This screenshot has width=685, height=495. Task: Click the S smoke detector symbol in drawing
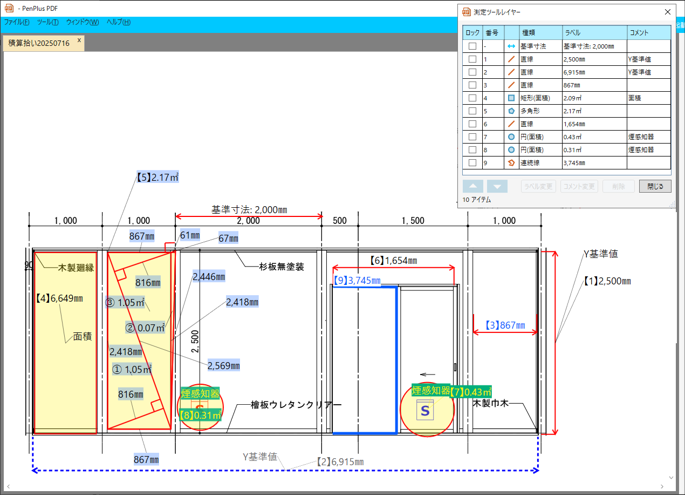pos(425,410)
